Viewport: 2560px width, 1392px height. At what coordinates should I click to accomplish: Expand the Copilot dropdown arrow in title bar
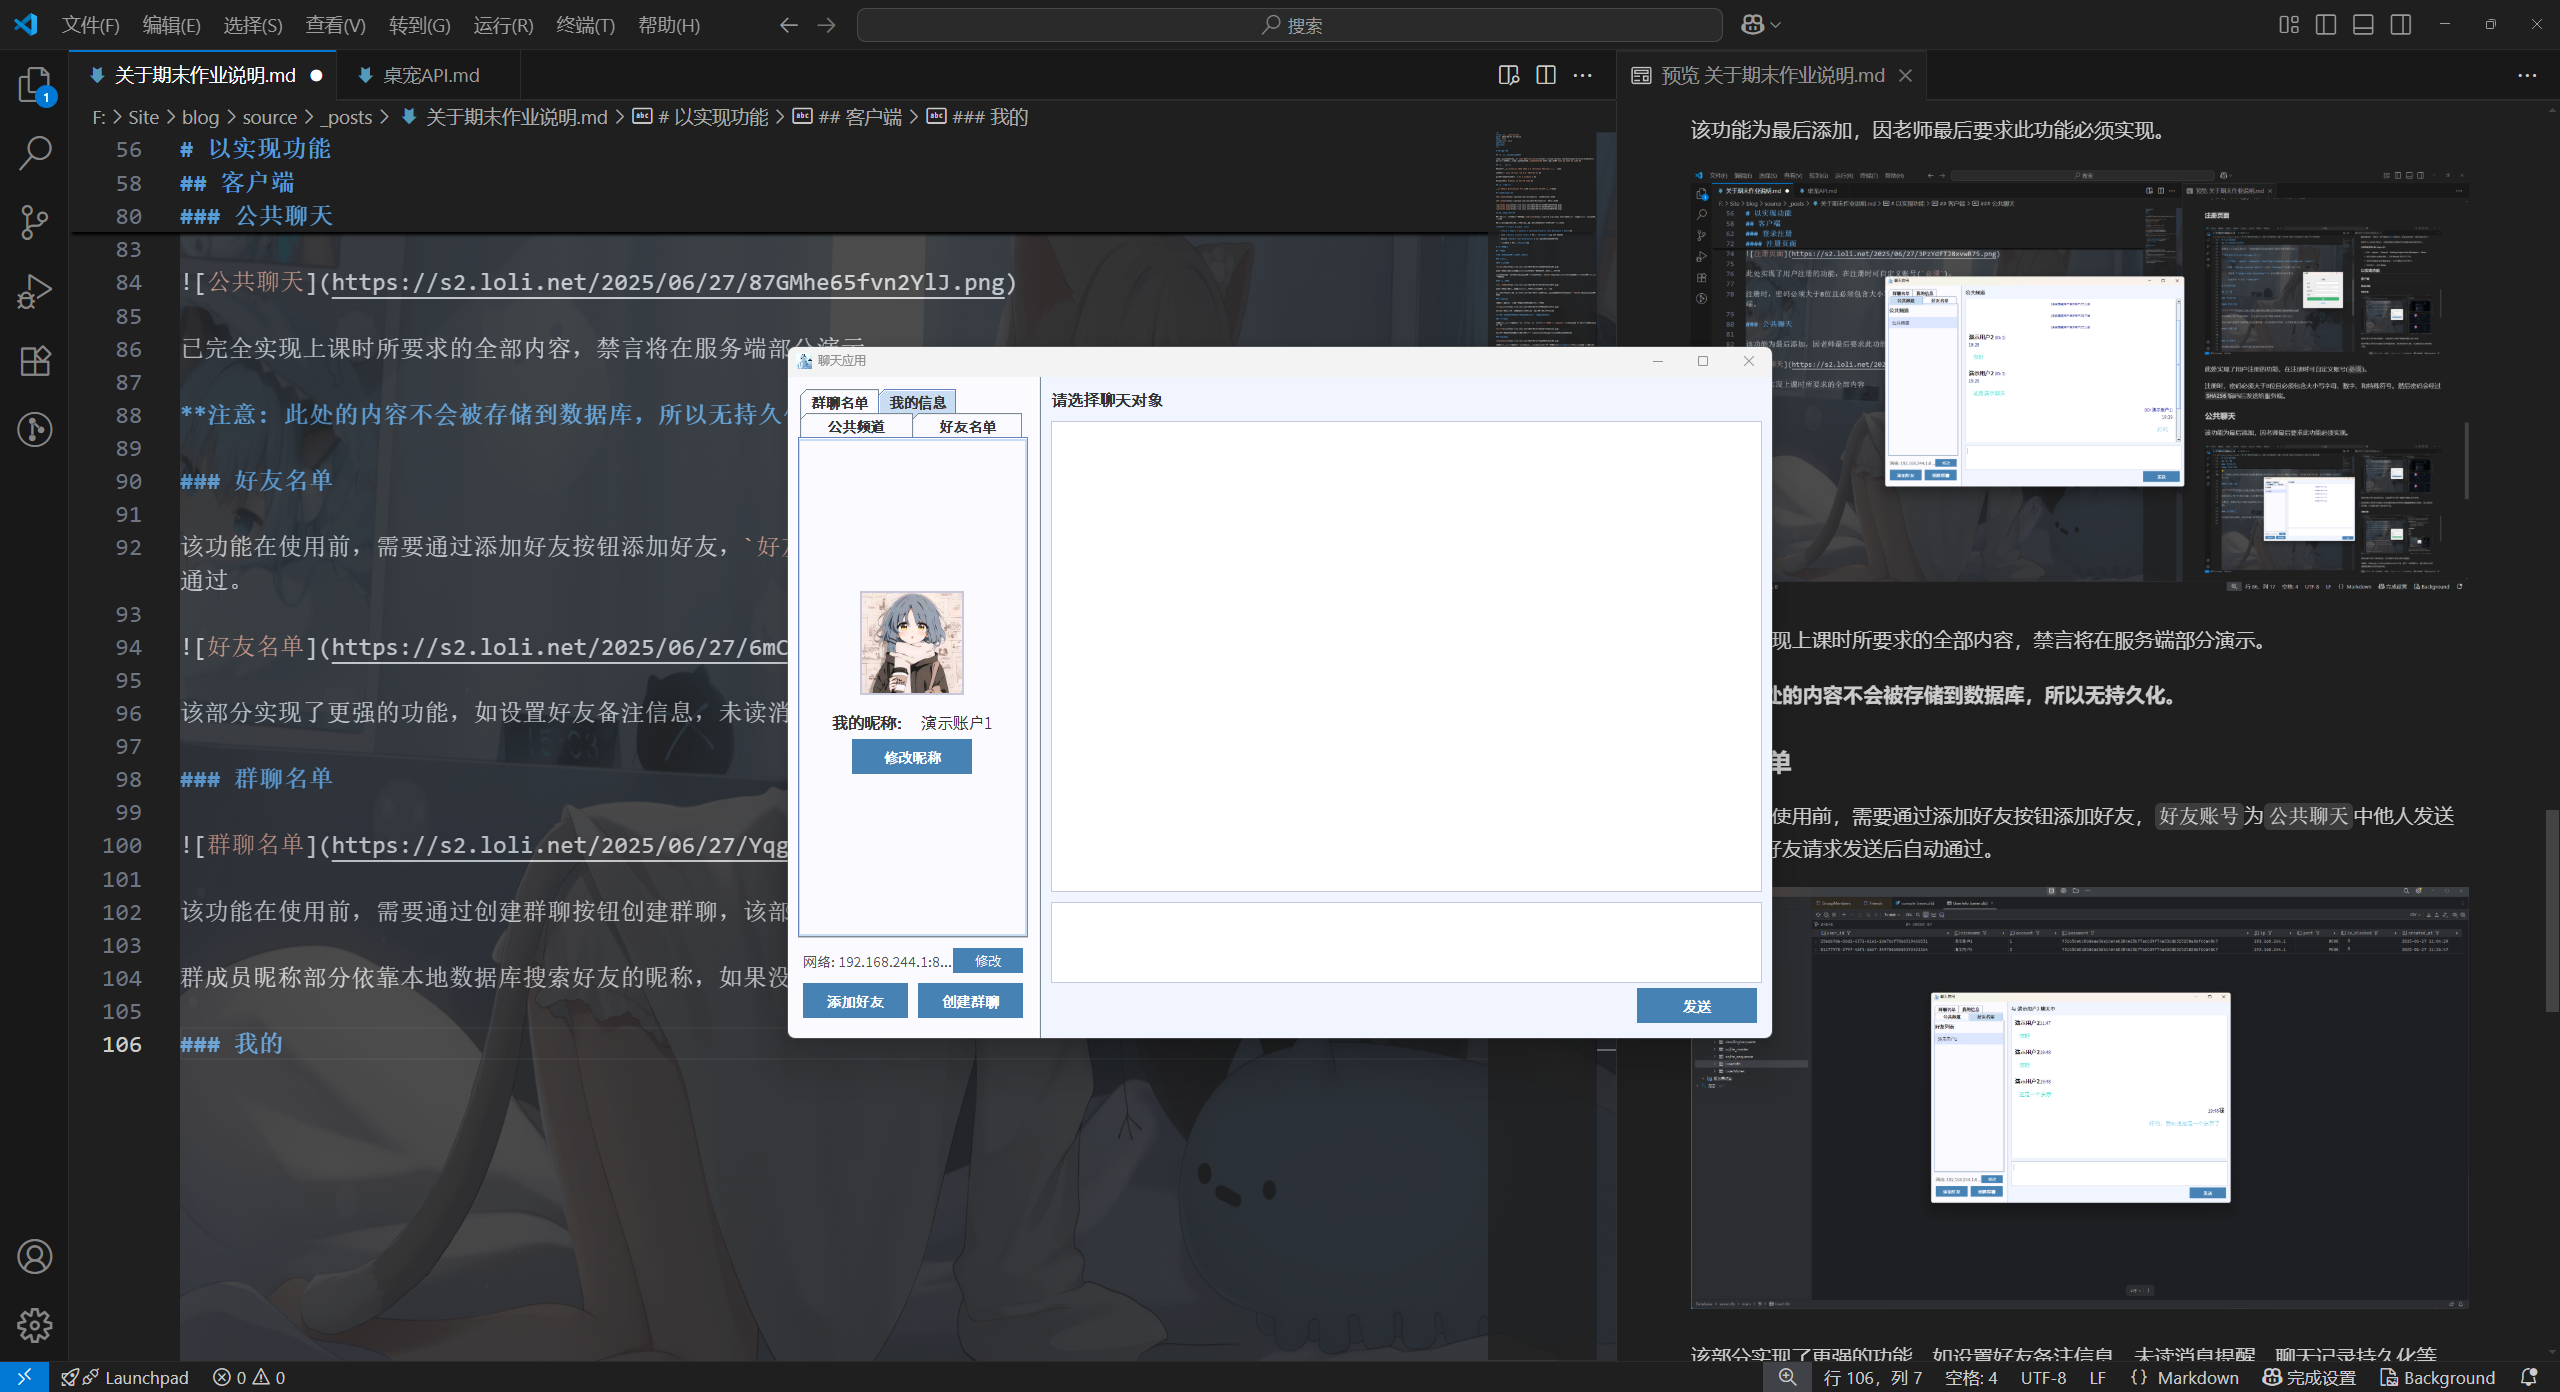click(1776, 25)
